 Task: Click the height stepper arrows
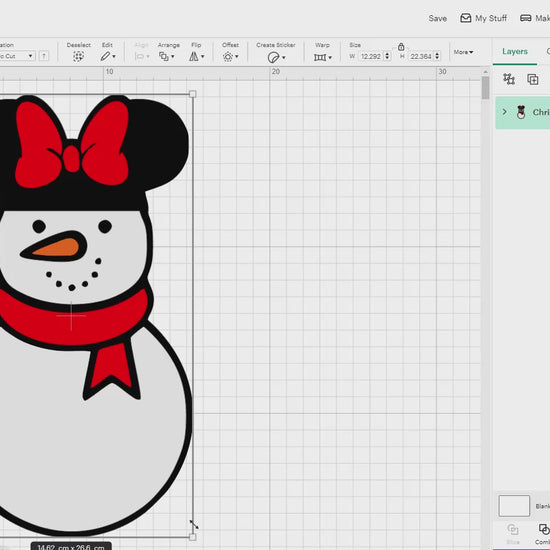pyautogui.click(x=437, y=56)
